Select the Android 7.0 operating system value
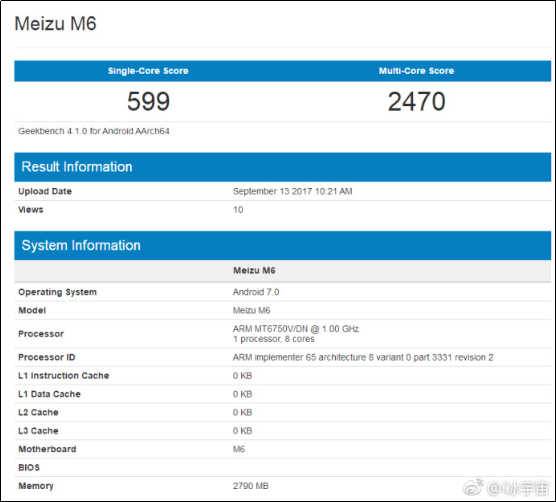This screenshot has width=556, height=502. 256,292
